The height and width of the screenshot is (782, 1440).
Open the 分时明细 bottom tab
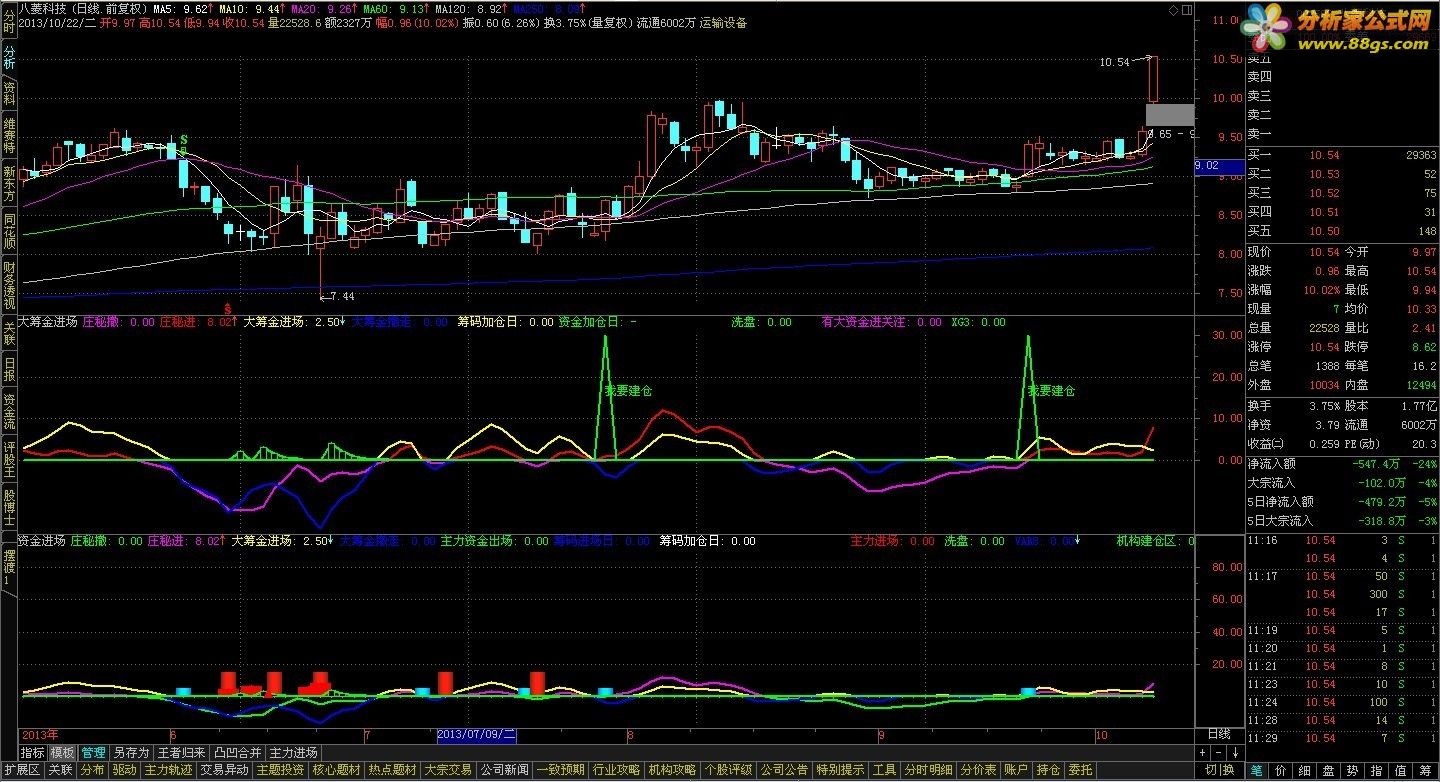click(928, 770)
